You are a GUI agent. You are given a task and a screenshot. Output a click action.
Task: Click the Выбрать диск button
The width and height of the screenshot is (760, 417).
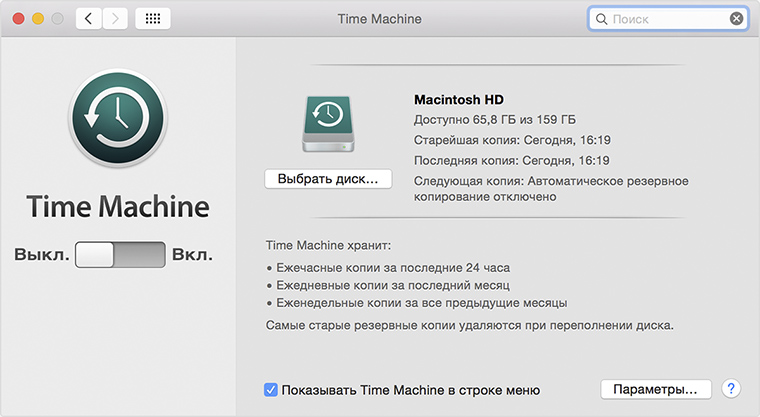coord(328,179)
